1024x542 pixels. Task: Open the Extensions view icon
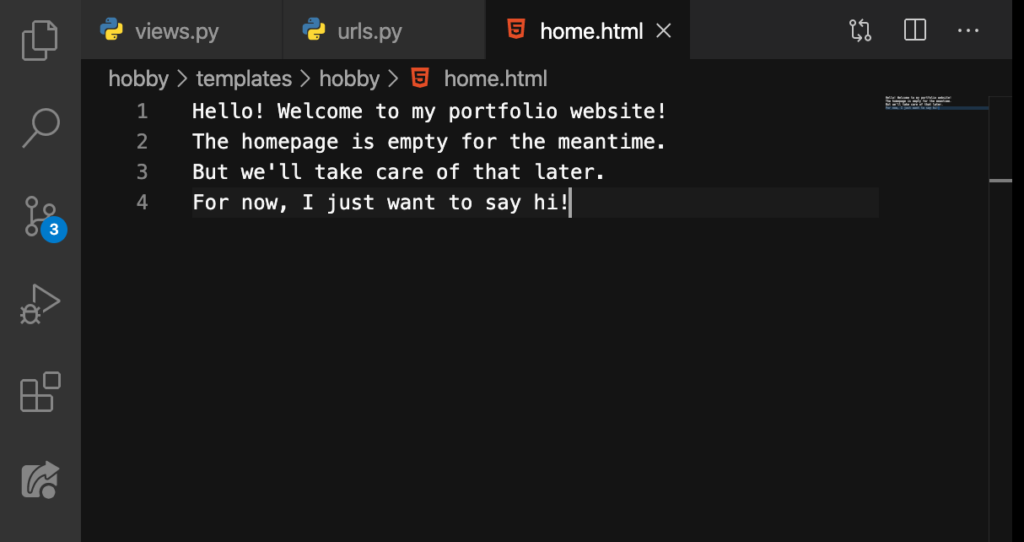coord(40,392)
